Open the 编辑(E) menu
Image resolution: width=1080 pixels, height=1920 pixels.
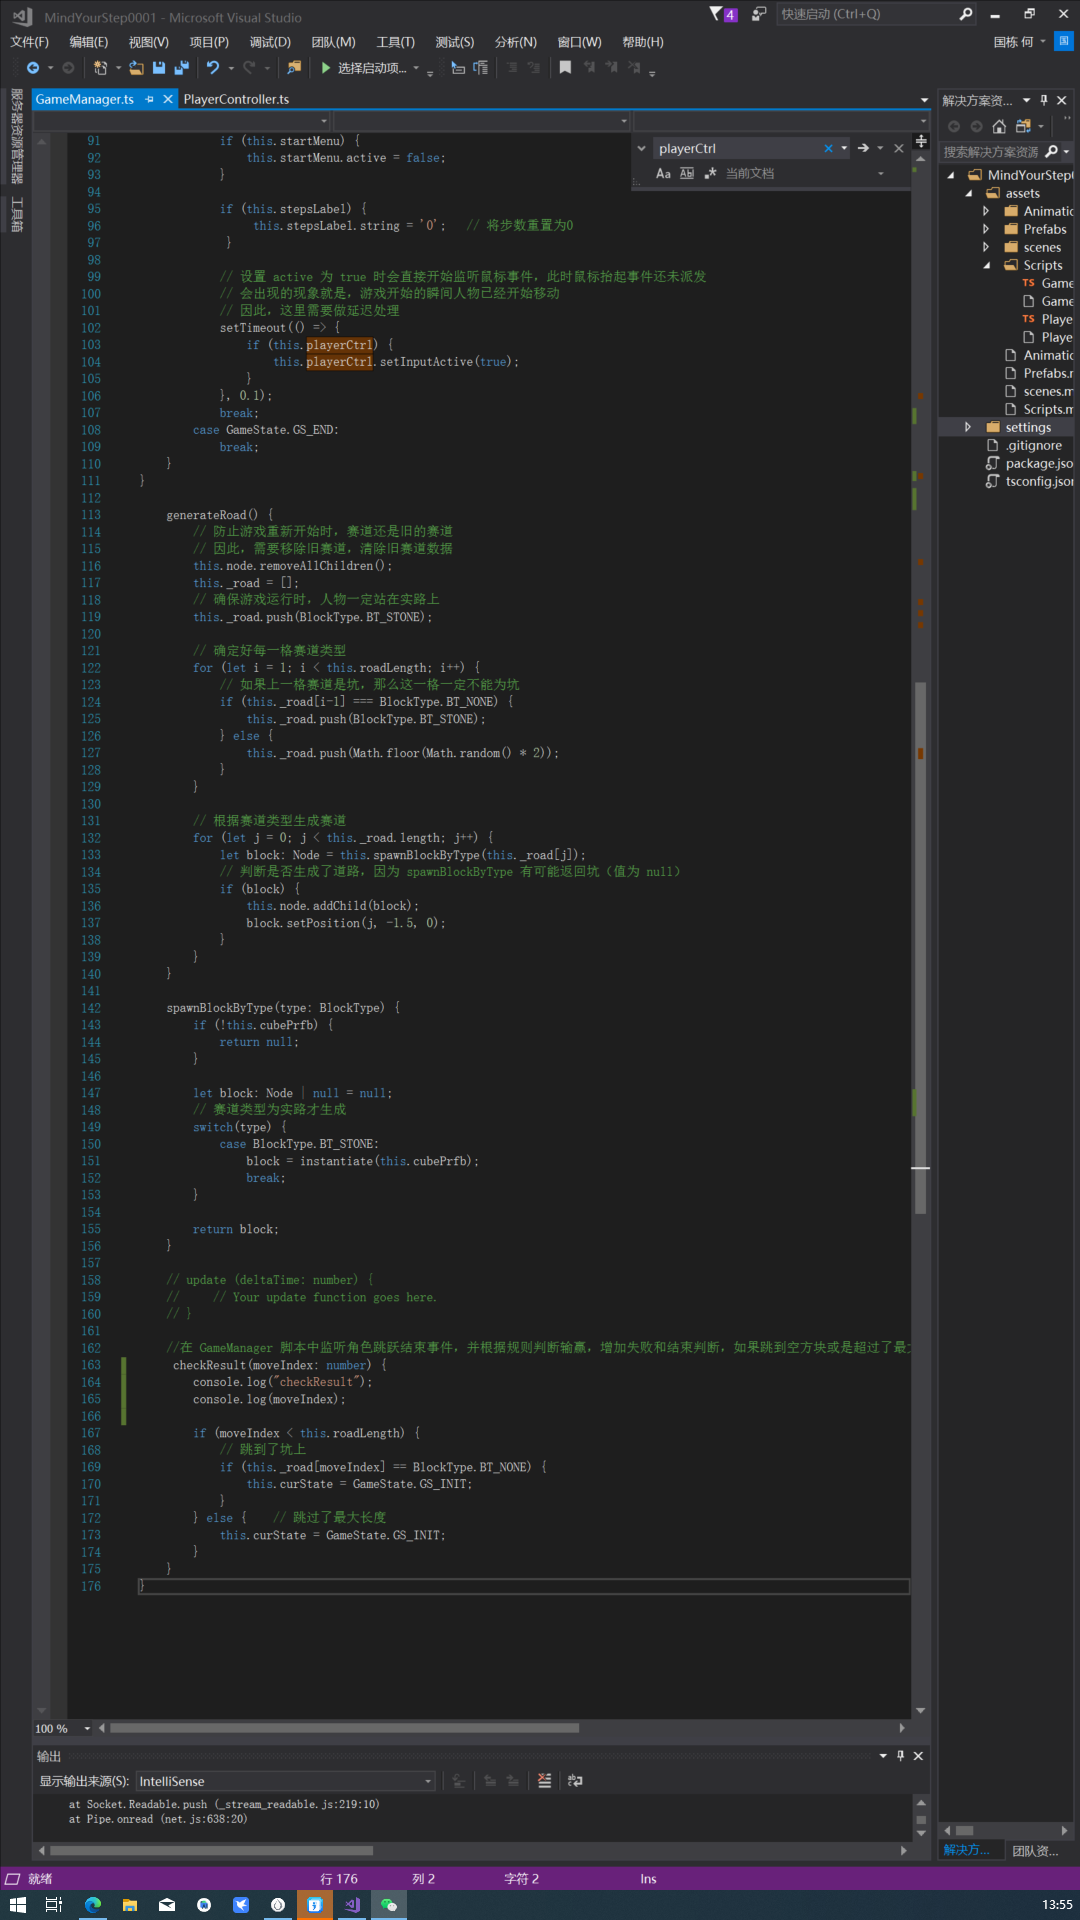pos(88,42)
